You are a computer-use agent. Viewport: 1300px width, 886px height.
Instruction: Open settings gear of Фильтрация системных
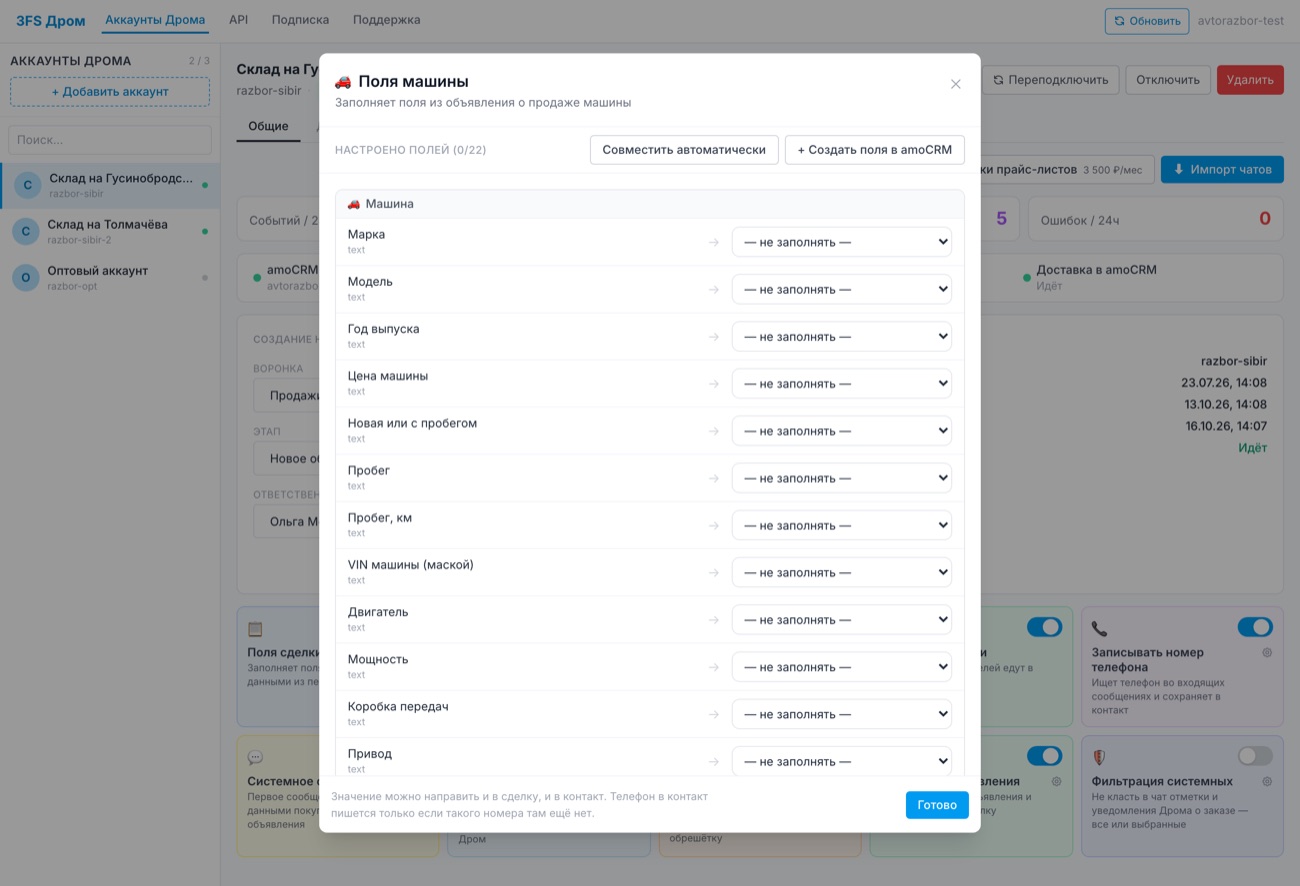coord(1267,781)
